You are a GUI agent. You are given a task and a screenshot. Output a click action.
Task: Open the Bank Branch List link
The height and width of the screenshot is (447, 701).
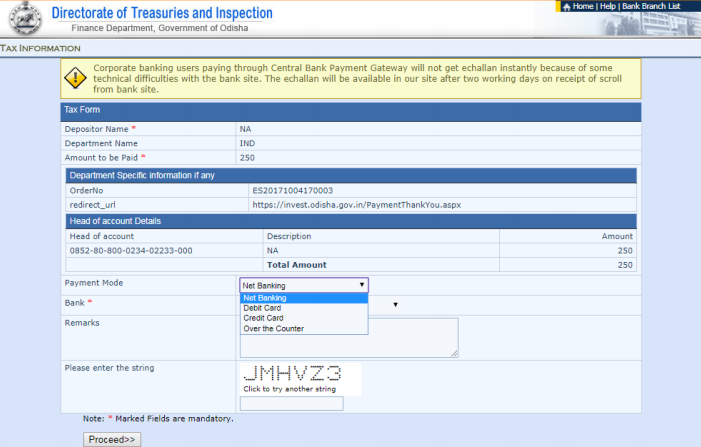[x=651, y=7]
